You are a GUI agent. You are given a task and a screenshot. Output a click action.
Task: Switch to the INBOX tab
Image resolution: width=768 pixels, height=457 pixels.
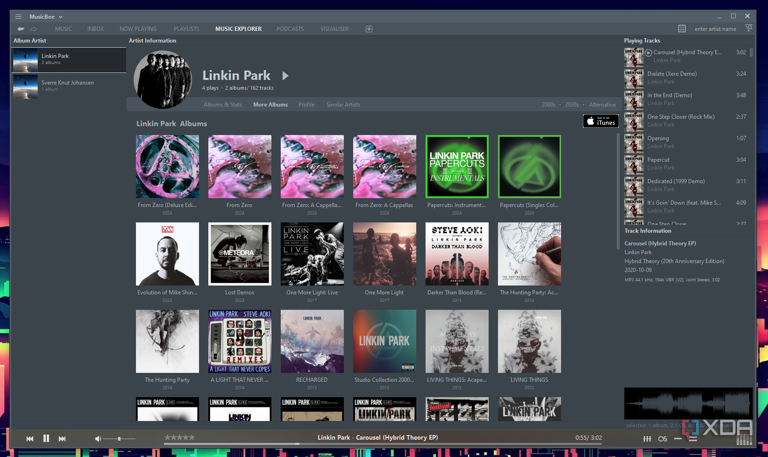tap(96, 29)
